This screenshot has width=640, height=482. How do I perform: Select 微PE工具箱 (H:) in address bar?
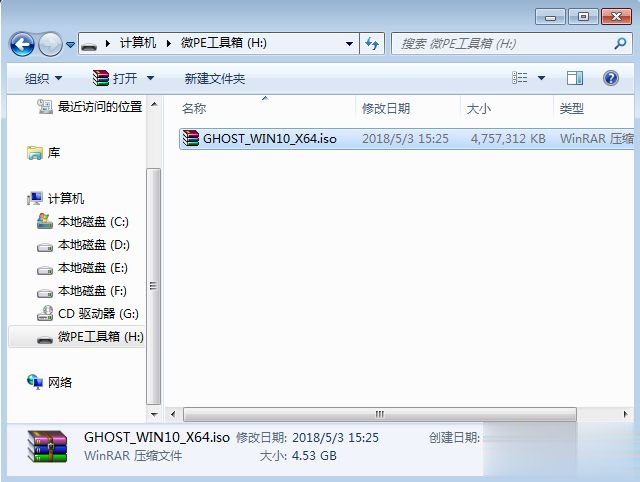[x=224, y=43]
